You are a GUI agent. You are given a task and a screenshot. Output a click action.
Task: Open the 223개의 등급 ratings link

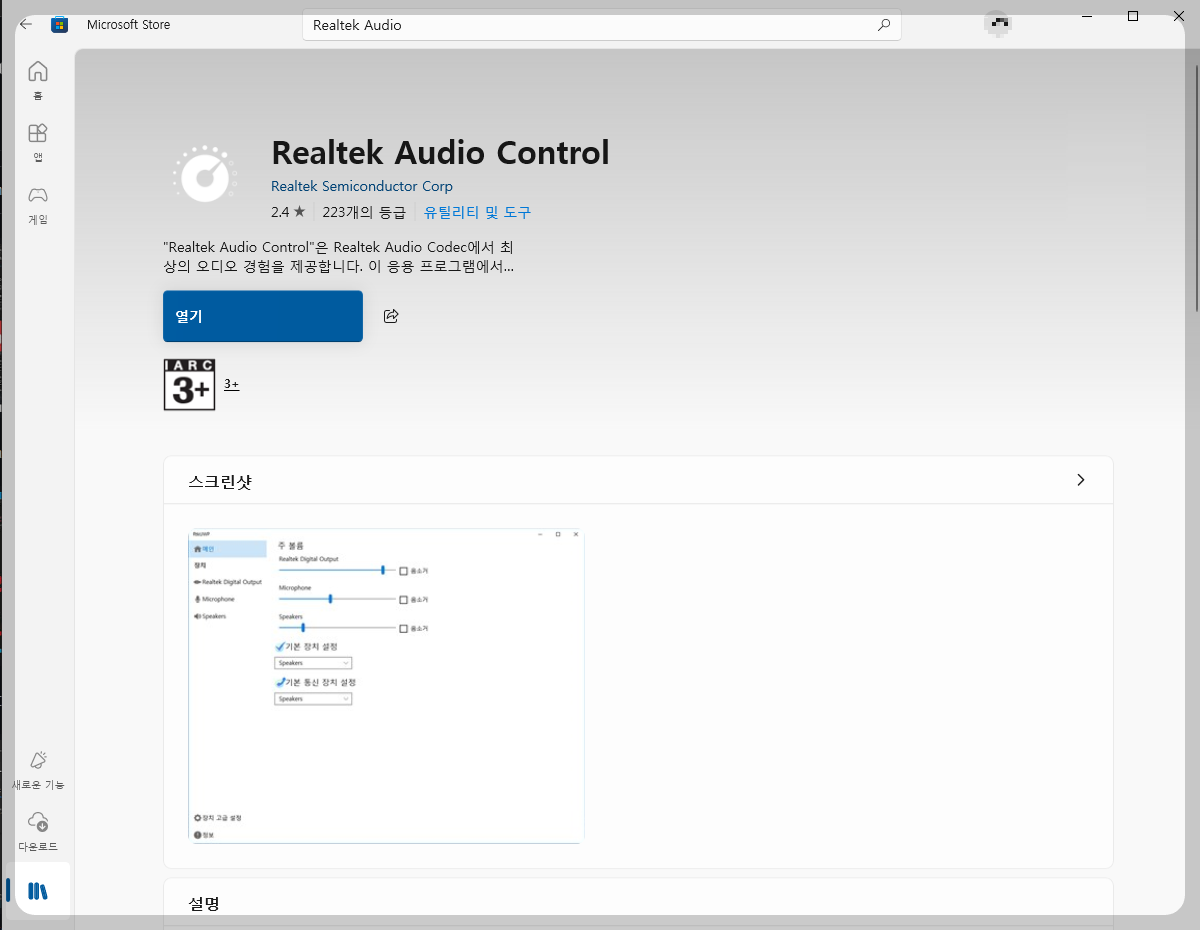point(364,212)
